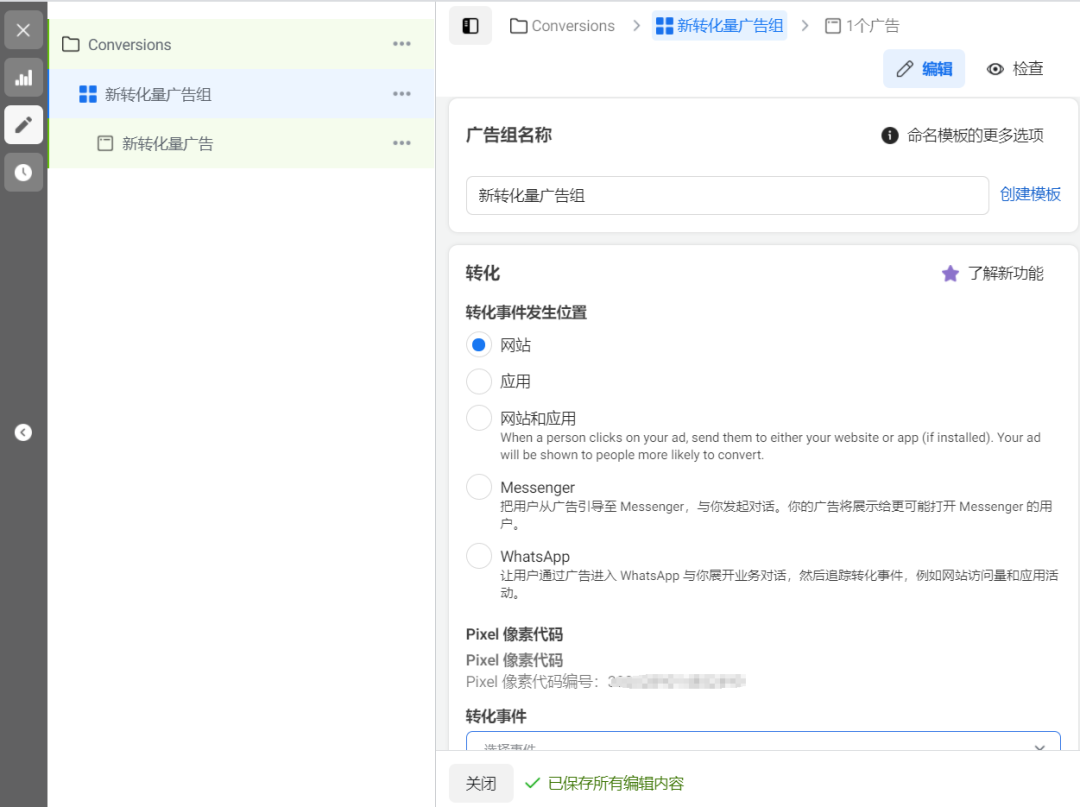Select Messenger as conversion event location
This screenshot has width=1080, height=807.
tap(478, 487)
